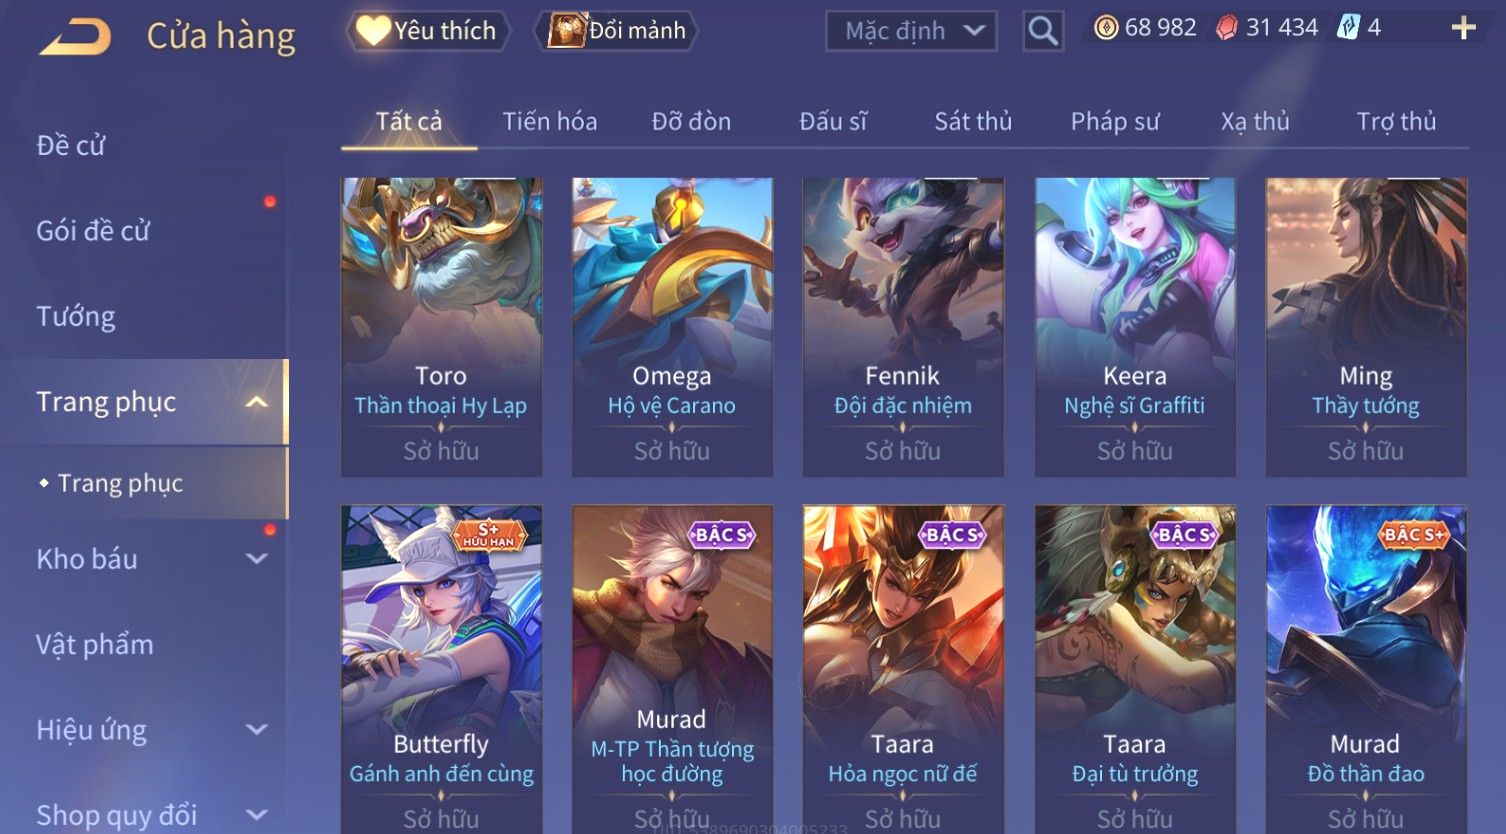Tap the red ruby currency icon

[1226, 28]
